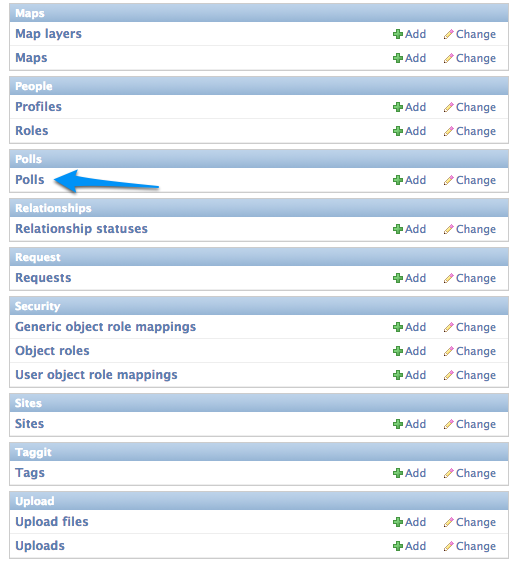The image size is (522, 574).
Task: Open the Polls model link
Action: (30, 180)
